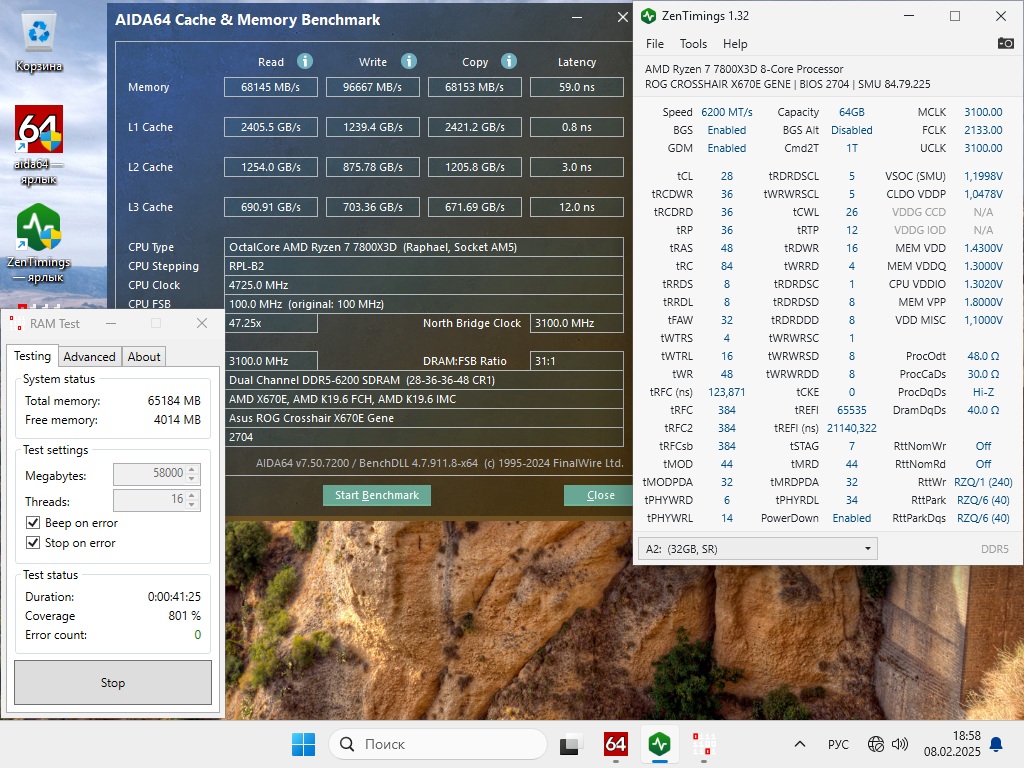Switch to Advanced tab in RAM Test

coord(89,357)
